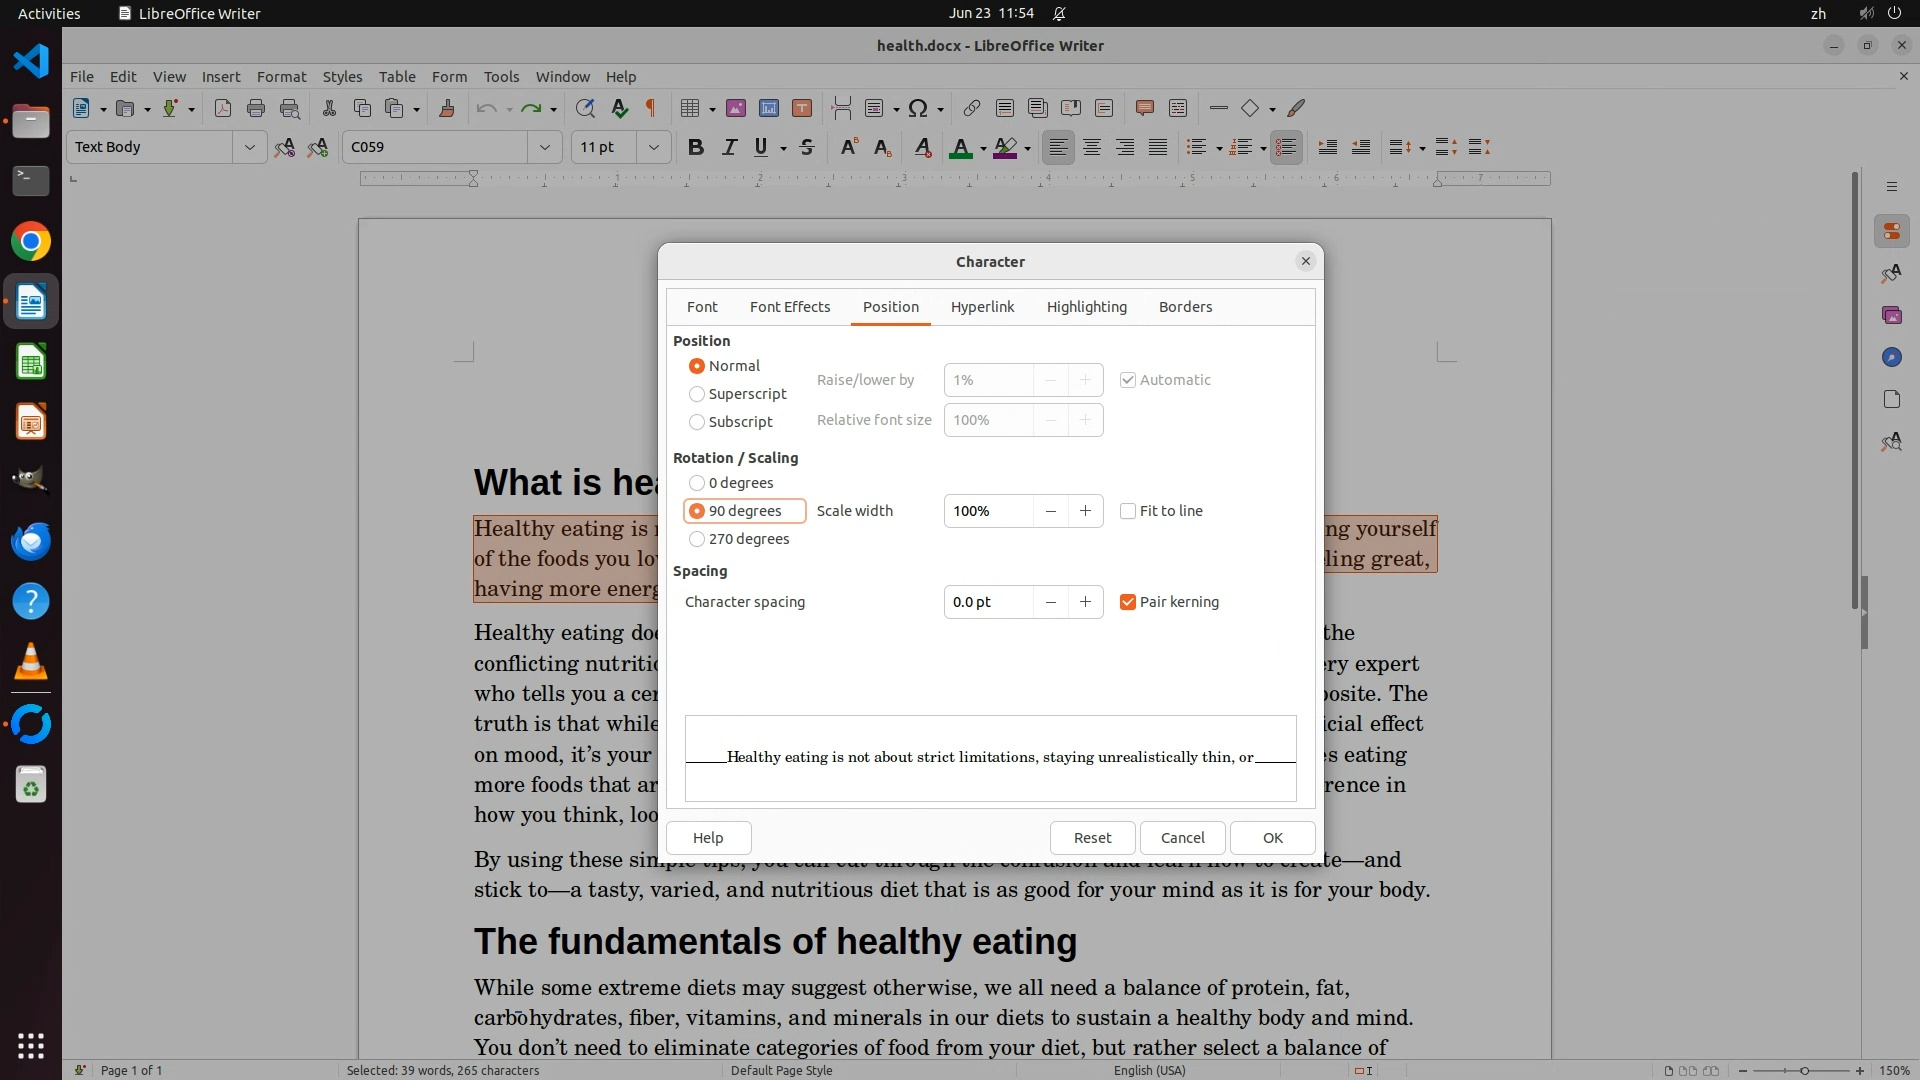Open the Format menu

(281, 77)
